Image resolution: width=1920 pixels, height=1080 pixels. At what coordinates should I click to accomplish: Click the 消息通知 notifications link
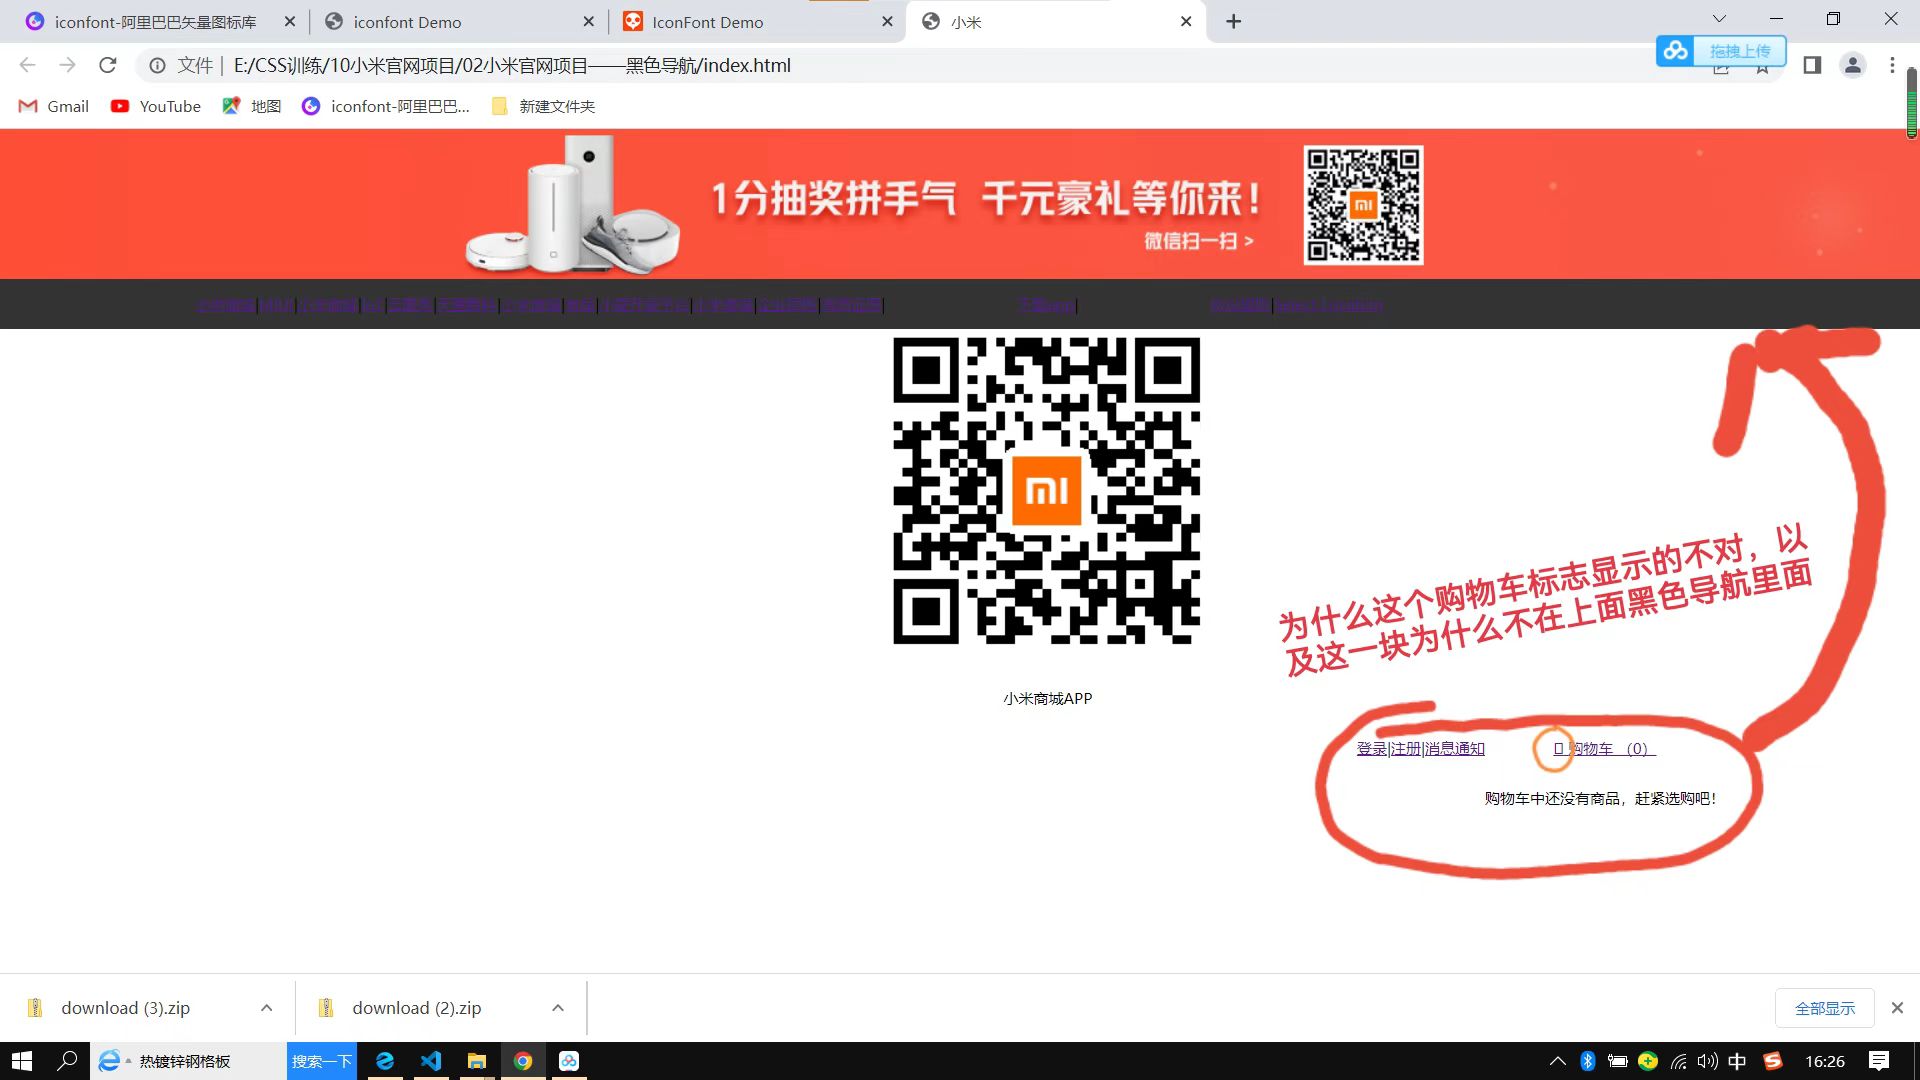tap(1455, 748)
